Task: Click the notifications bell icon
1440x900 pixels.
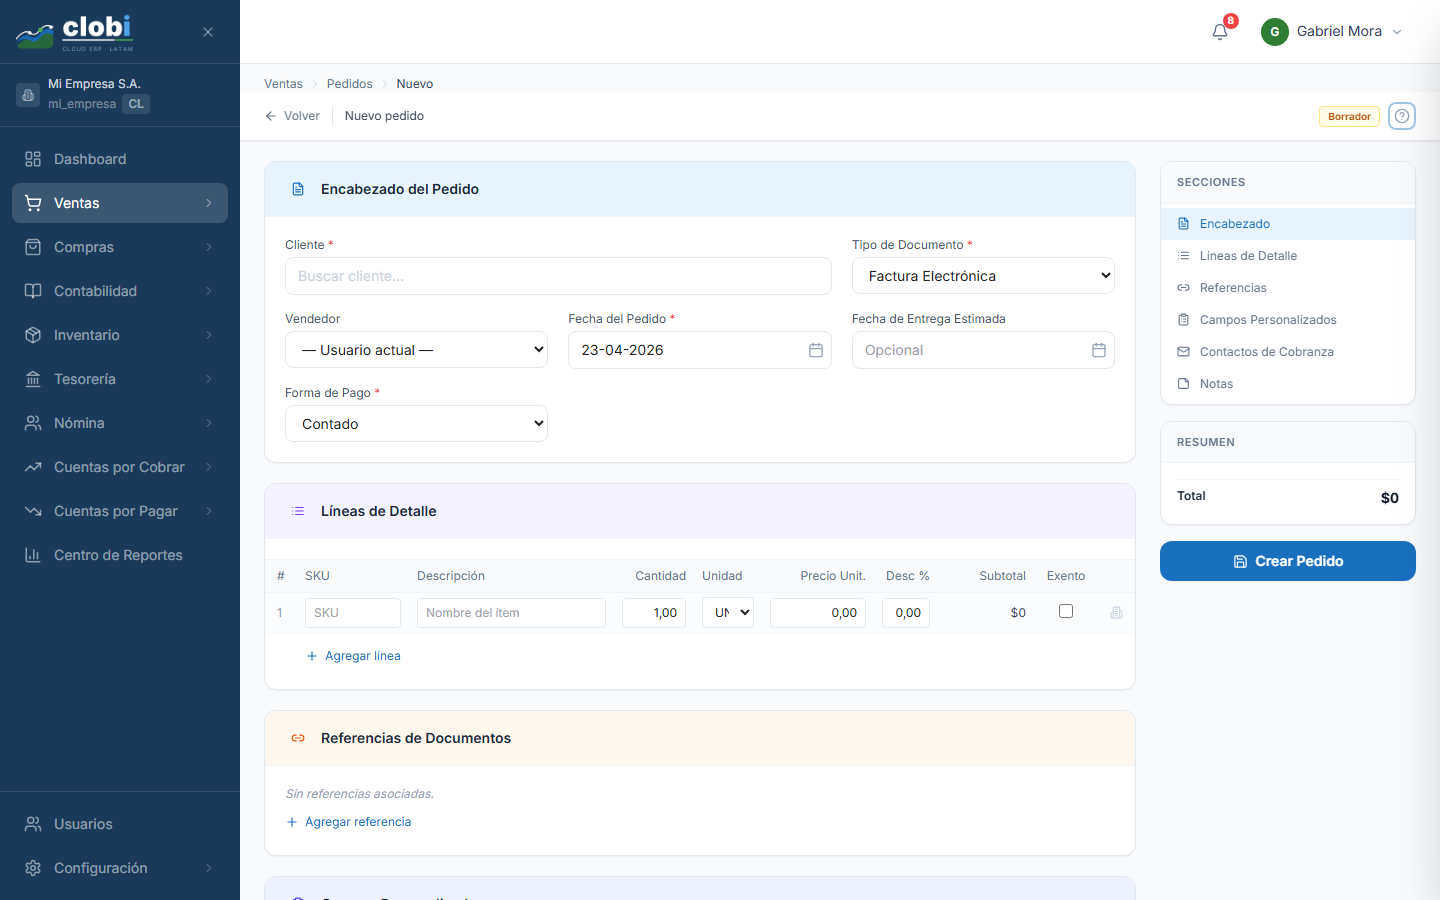Action: [x=1220, y=32]
